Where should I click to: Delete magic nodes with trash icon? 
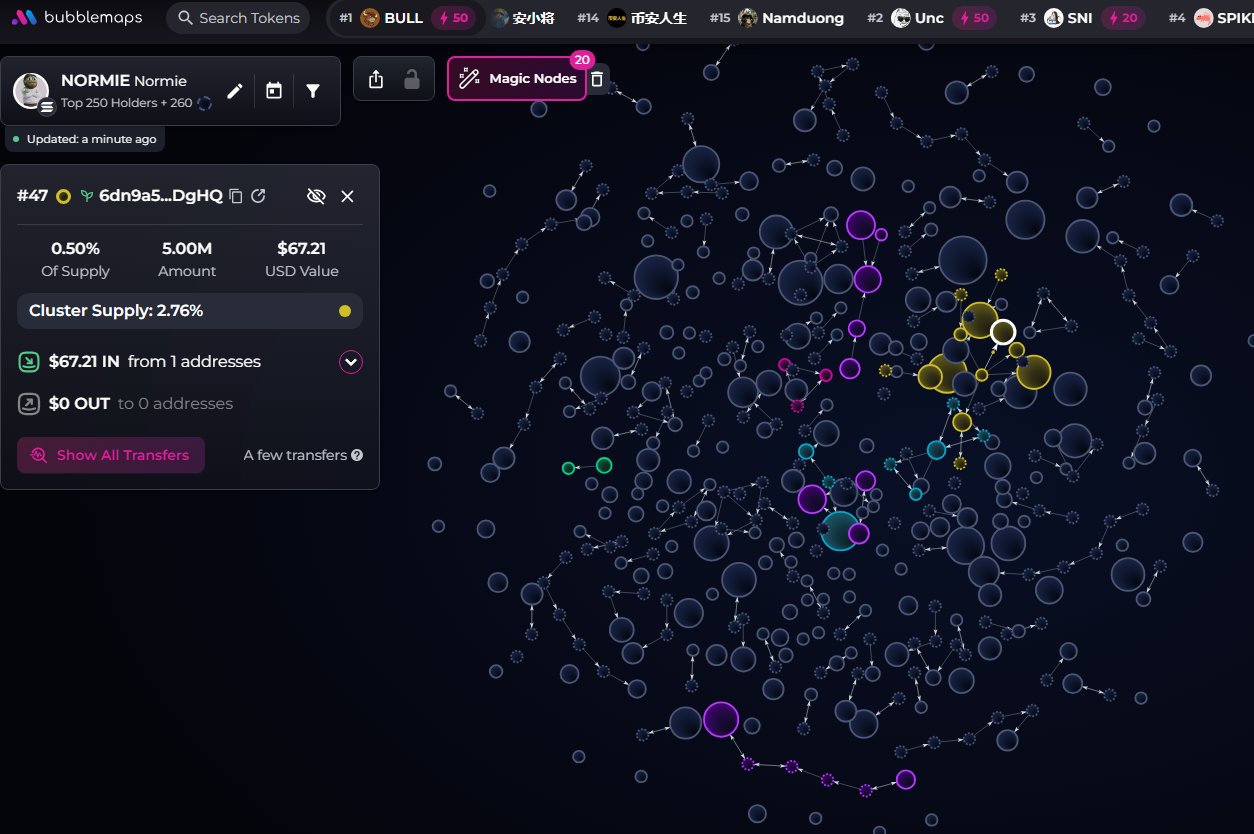(x=597, y=79)
